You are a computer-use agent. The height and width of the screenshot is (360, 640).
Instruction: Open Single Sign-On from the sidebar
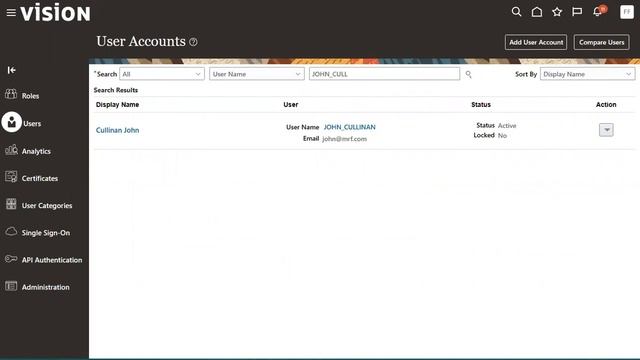tap(46, 233)
